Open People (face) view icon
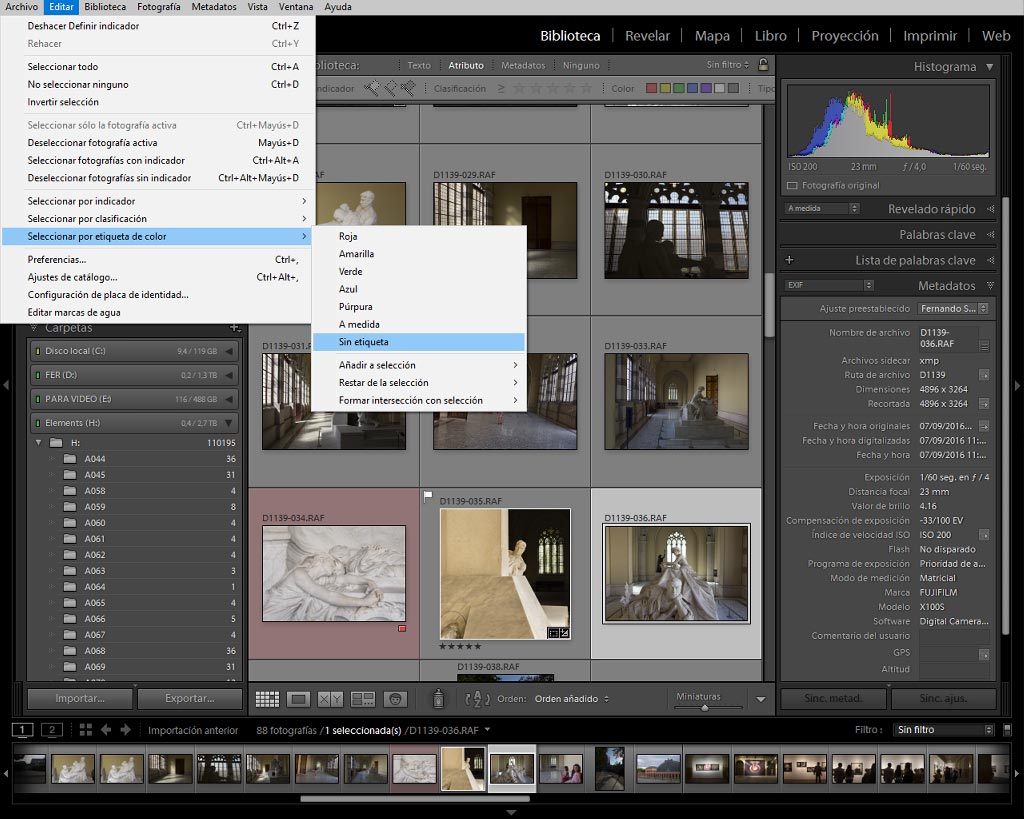Image resolution: width=1024 pixels, height=819 pixels. pyautogui.click(x=395, y=699)
